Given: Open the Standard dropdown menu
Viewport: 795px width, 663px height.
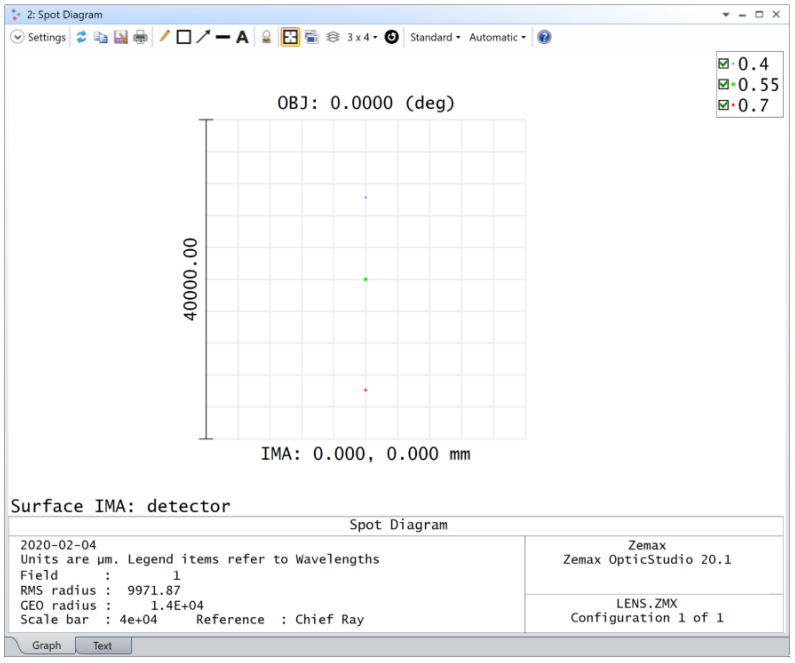Looking at the screenshot, I should click(x=435, y=37).
